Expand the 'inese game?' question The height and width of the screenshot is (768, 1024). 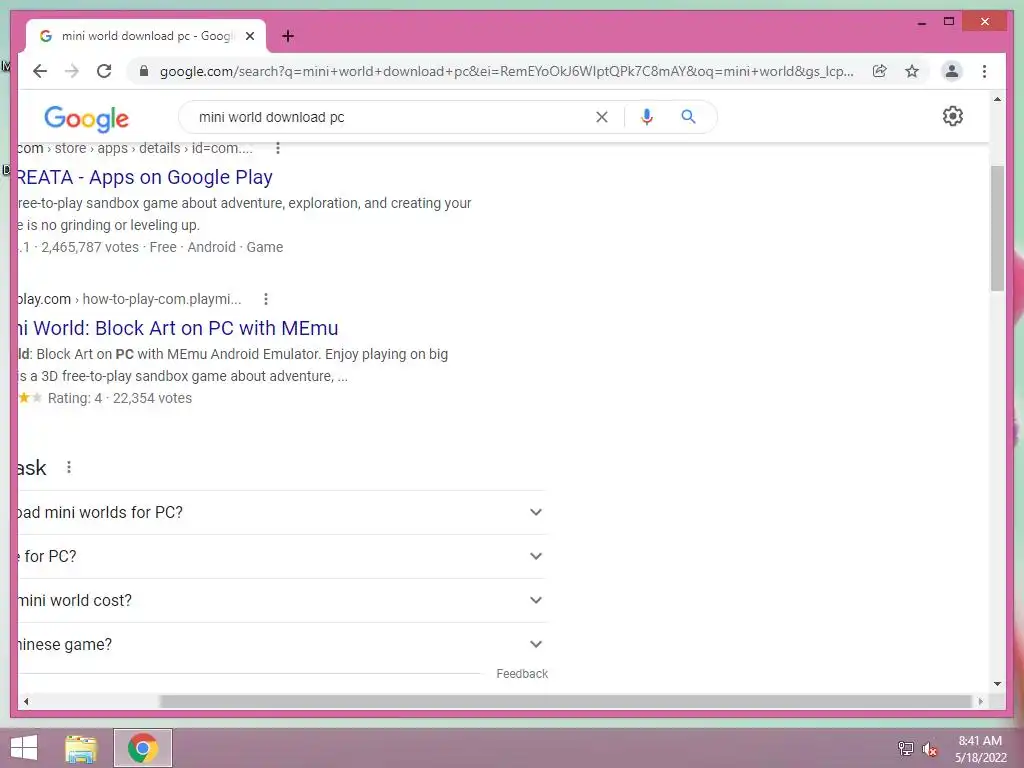[282, 644]
